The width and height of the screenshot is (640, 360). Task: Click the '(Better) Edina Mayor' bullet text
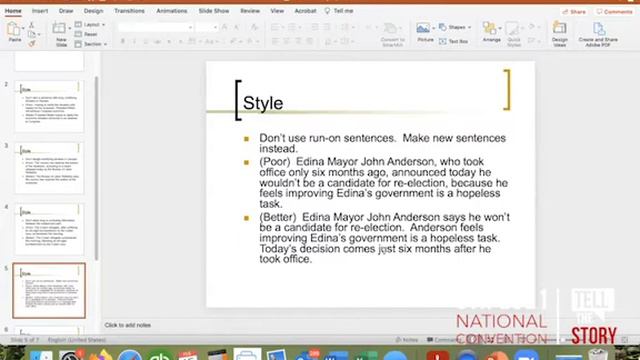(x=384, y=238)
